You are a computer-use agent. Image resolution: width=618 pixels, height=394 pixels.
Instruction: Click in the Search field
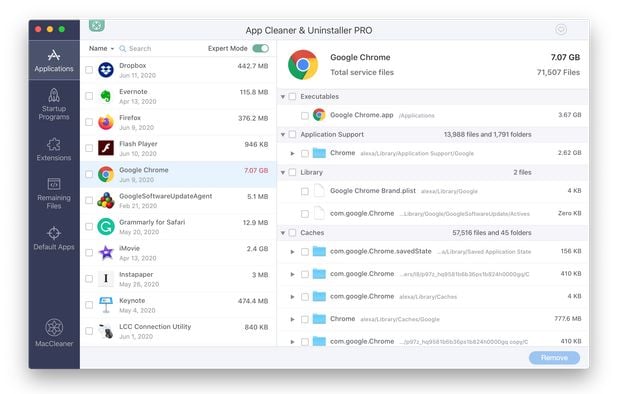pyautogui.click(x=162, y=48)
